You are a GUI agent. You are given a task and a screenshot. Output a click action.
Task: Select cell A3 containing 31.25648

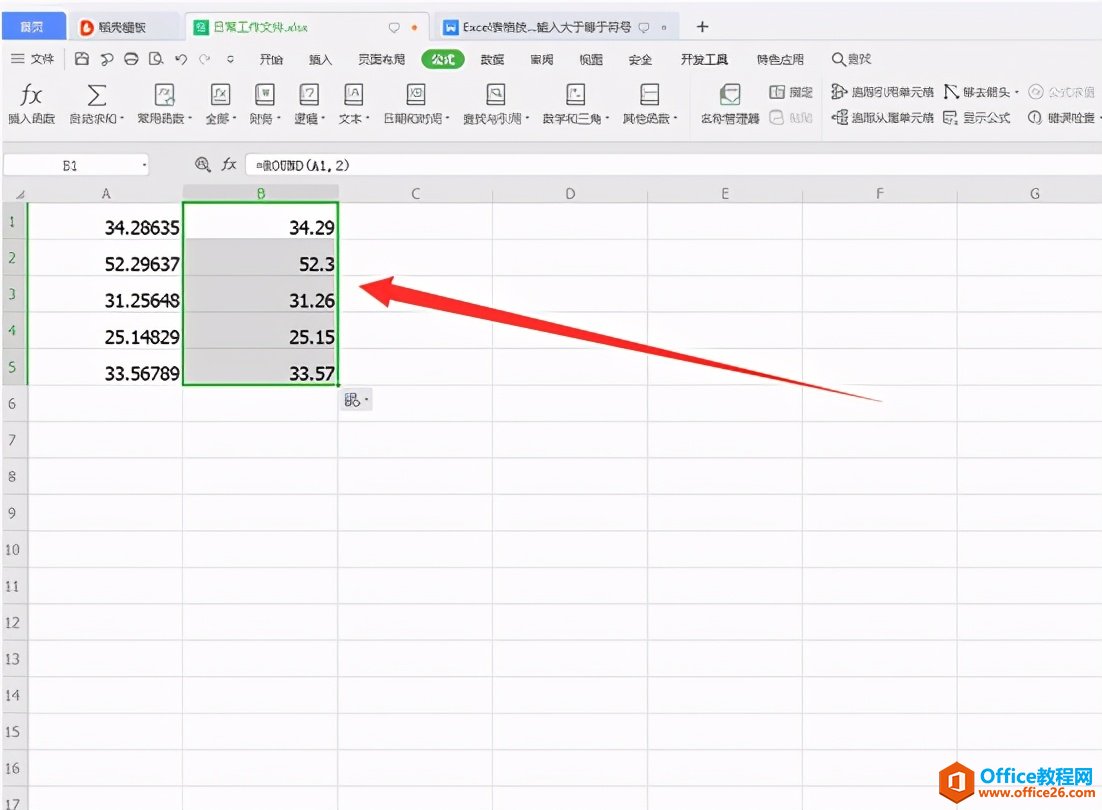(105, 294)
